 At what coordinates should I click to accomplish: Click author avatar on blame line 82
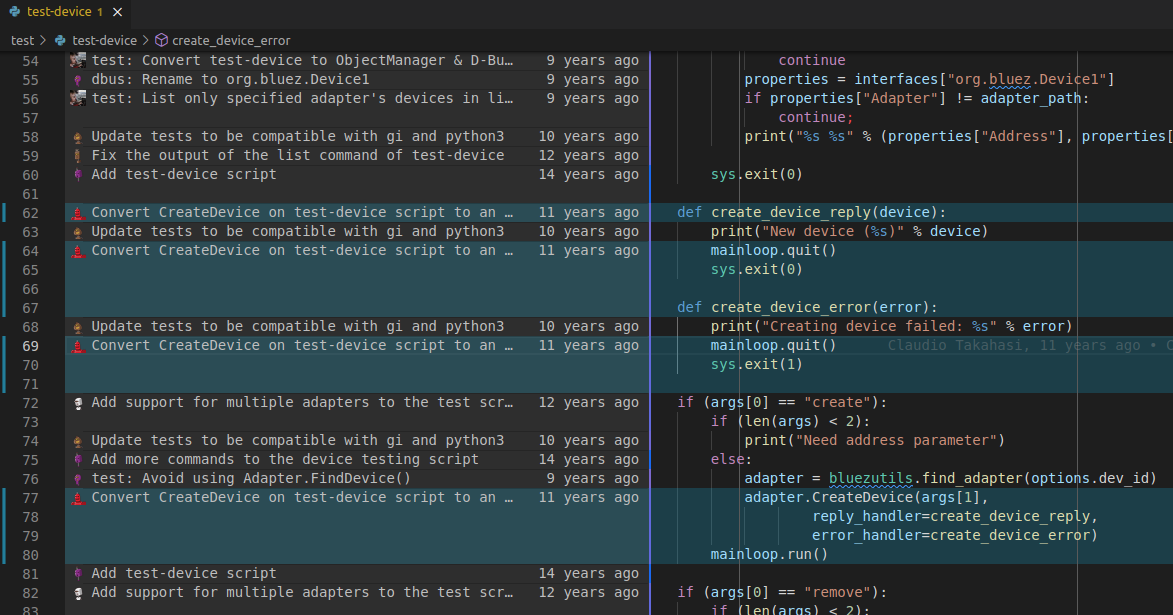[x=78, y=593]
